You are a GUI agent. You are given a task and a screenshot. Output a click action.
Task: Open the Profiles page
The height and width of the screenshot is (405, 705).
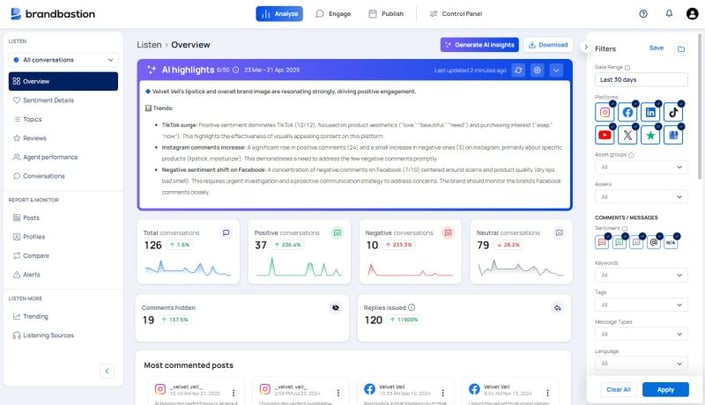29,236
